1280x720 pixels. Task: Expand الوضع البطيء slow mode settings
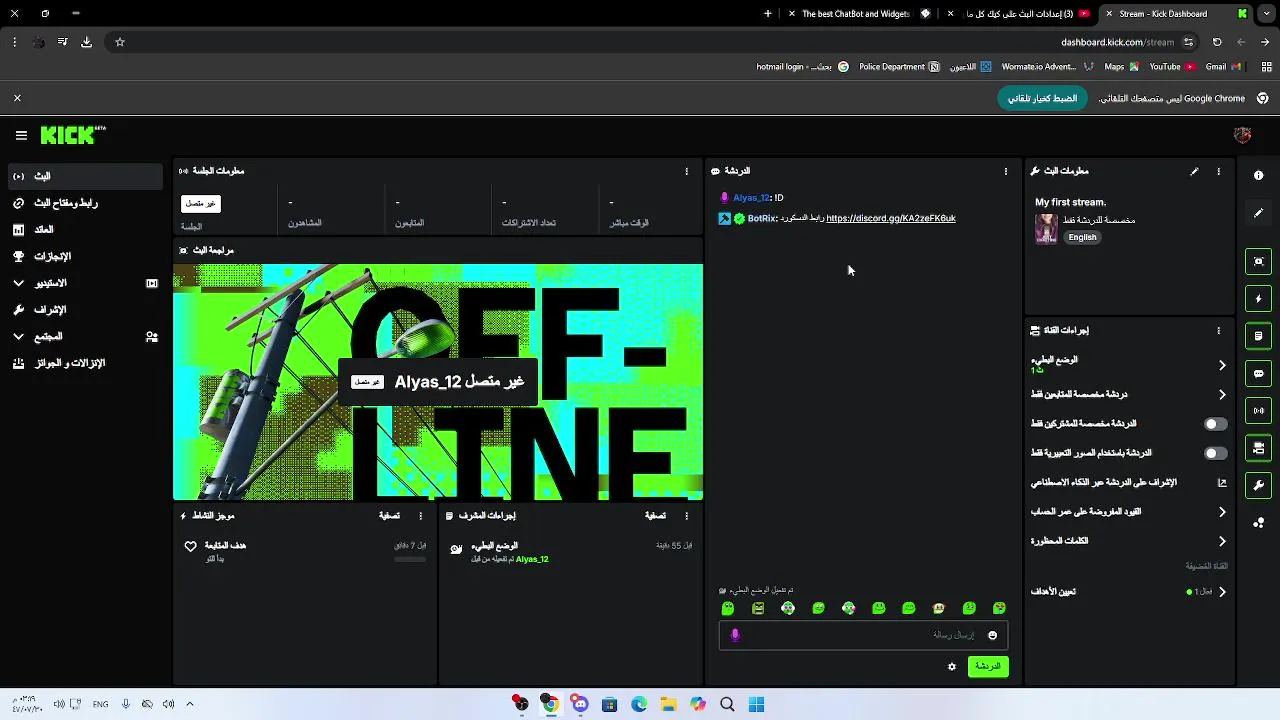[x=1128, y=365]
